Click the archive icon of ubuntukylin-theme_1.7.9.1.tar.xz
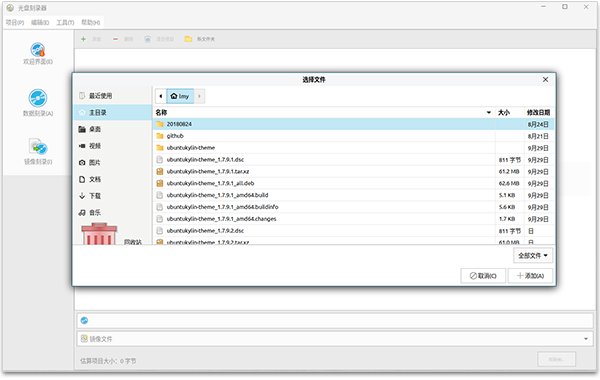The image size is (600, 380). [160, 171]
